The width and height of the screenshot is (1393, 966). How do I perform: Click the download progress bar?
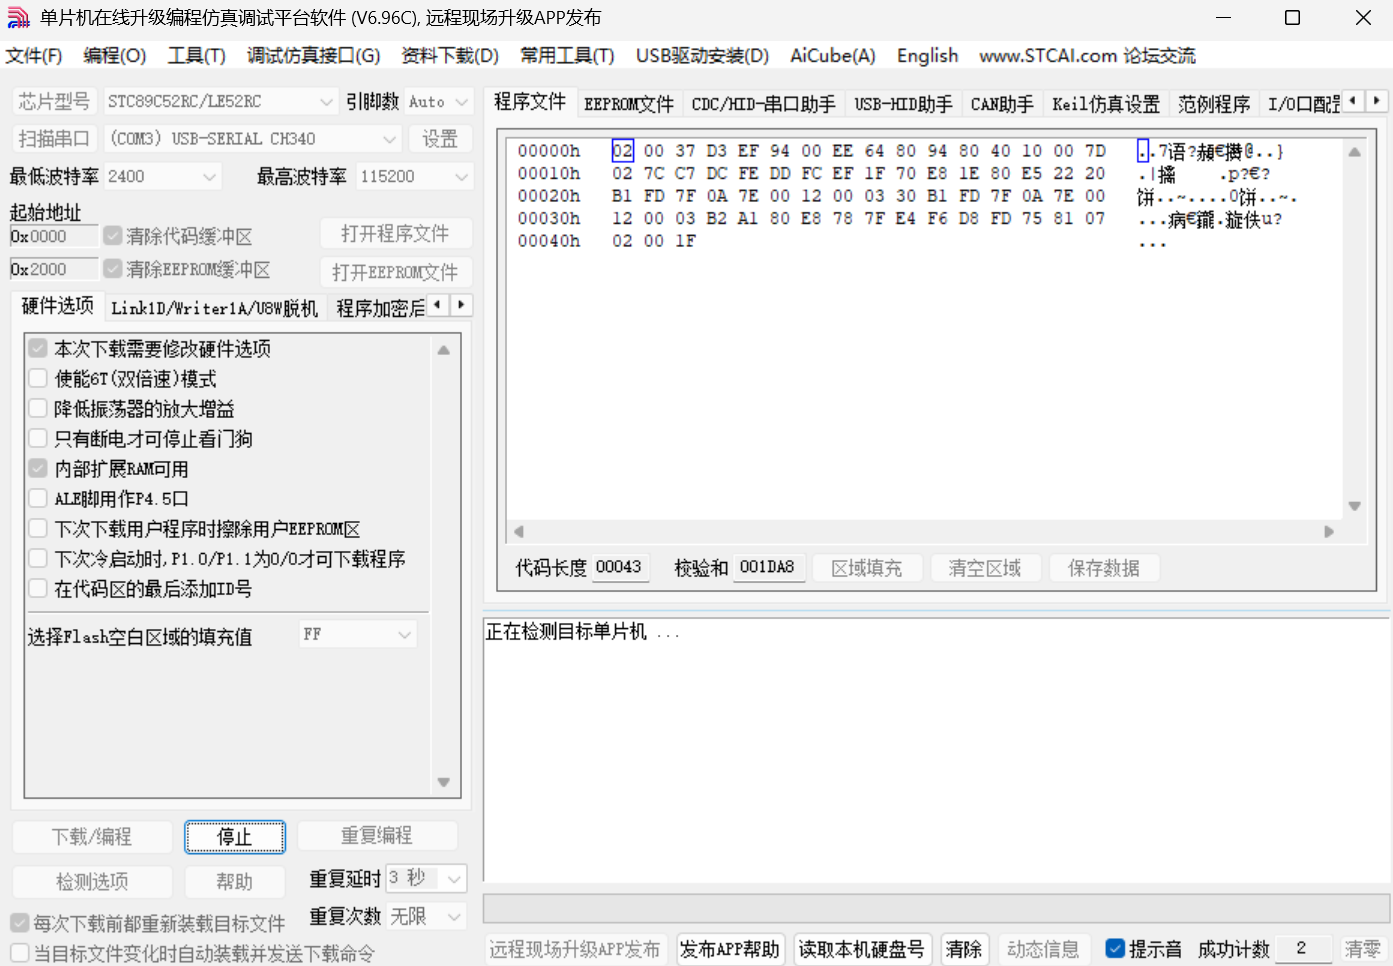[x=936, y=909]
